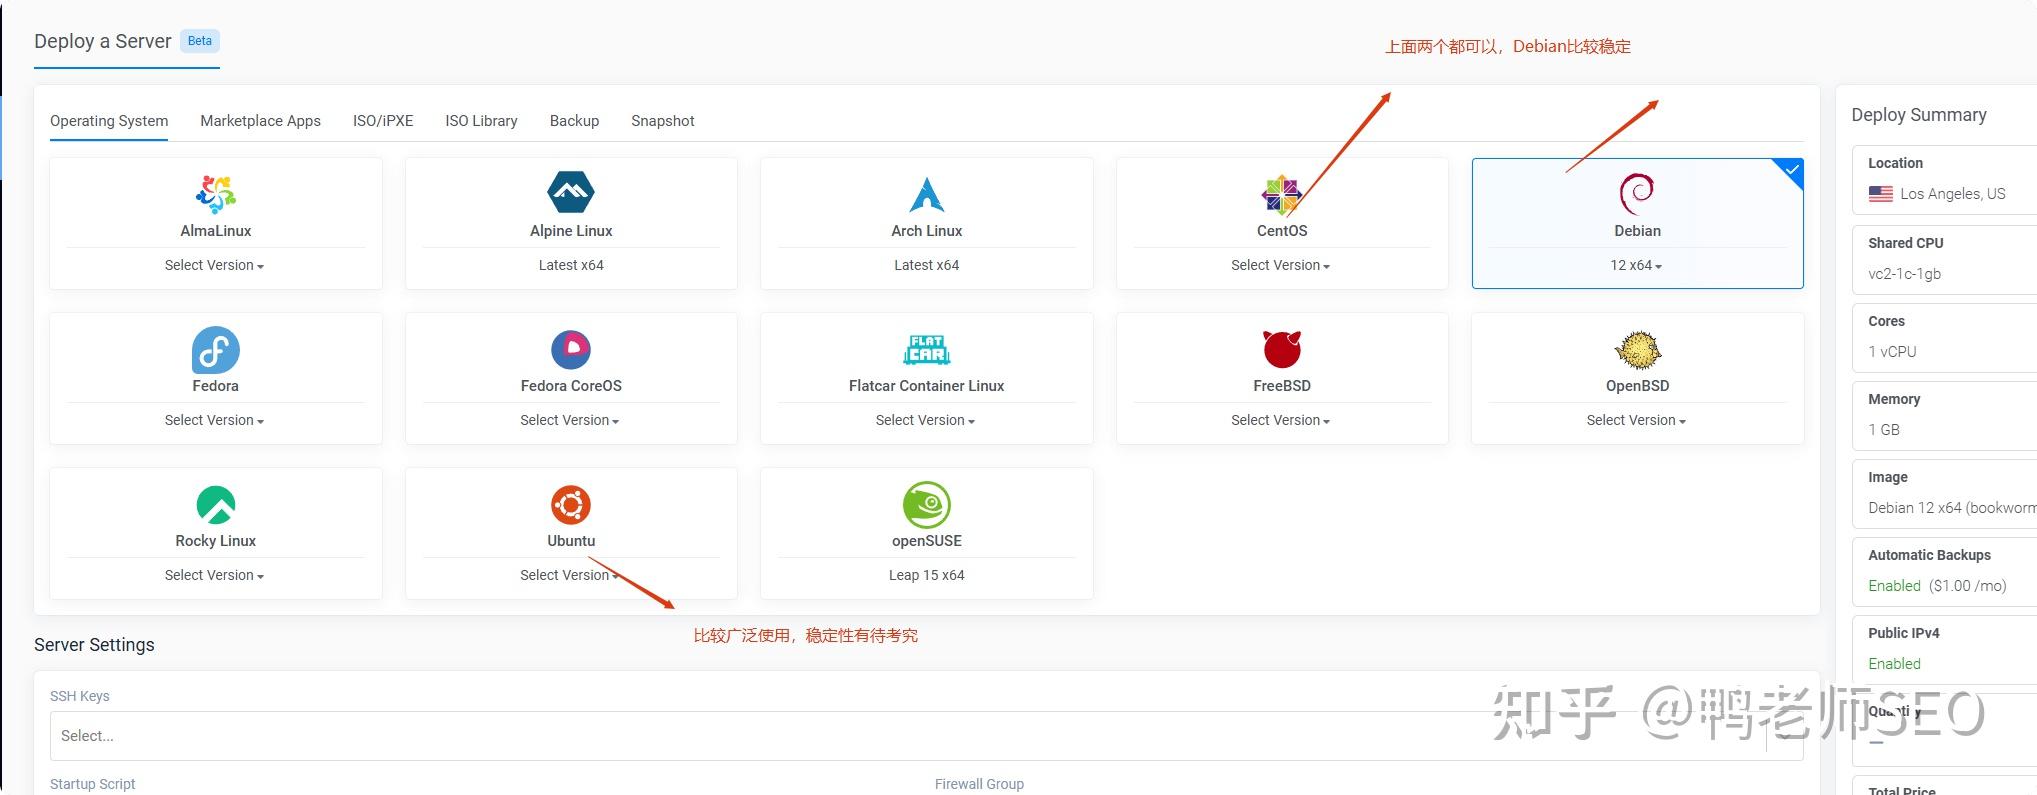
Task: Click the 1 vCPU cores value
Action: [1892, 352]
